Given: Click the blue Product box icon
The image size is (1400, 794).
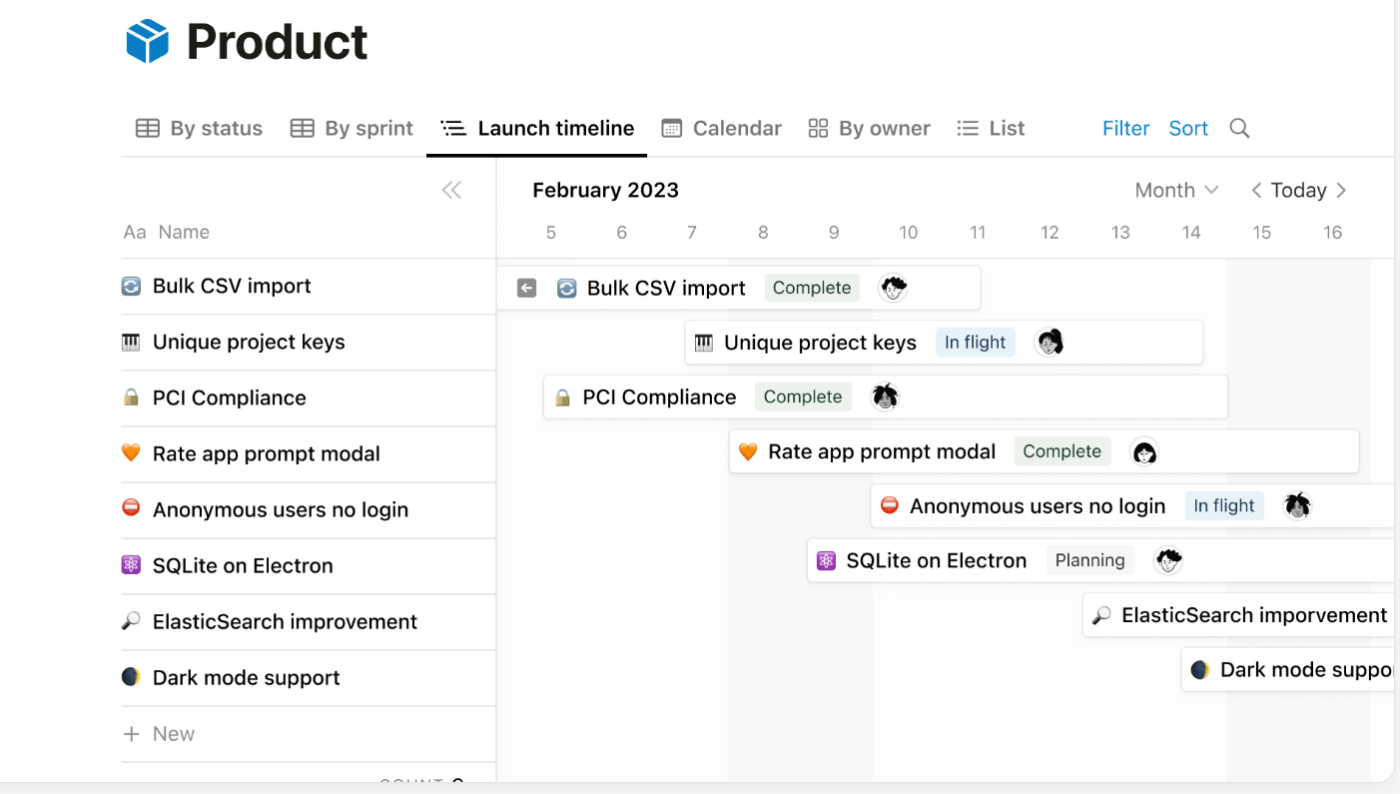Looking at the screenshot, I should point(147,41).
